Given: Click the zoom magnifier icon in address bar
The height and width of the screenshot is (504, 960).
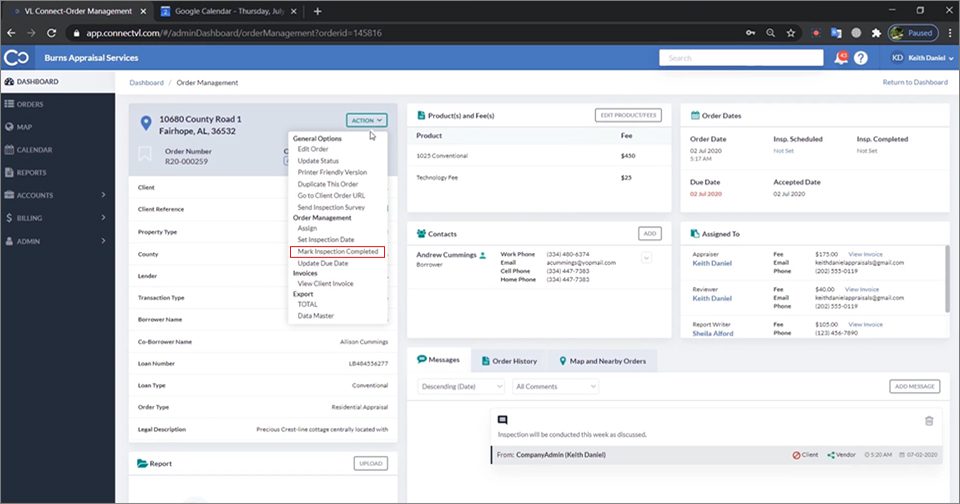Looking at the screenshot, I should (770, 33).
